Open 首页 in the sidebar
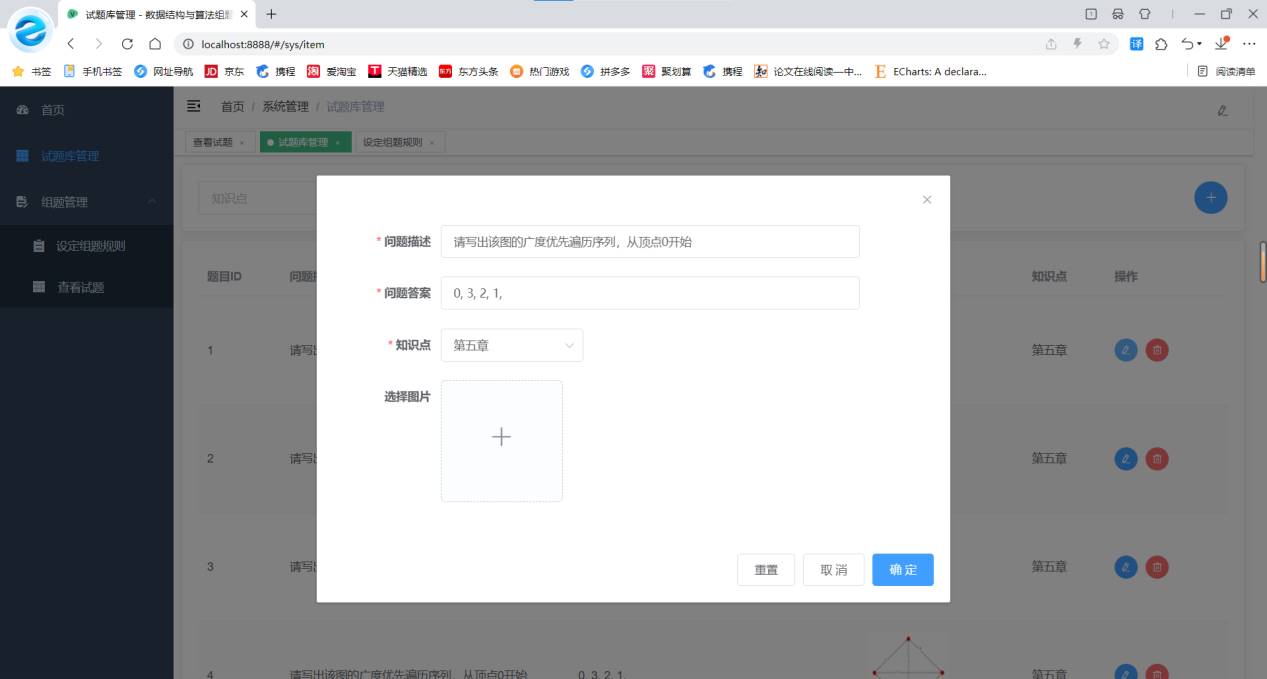Viewport: 1267px width, 679px height. [x=53, y=110]
